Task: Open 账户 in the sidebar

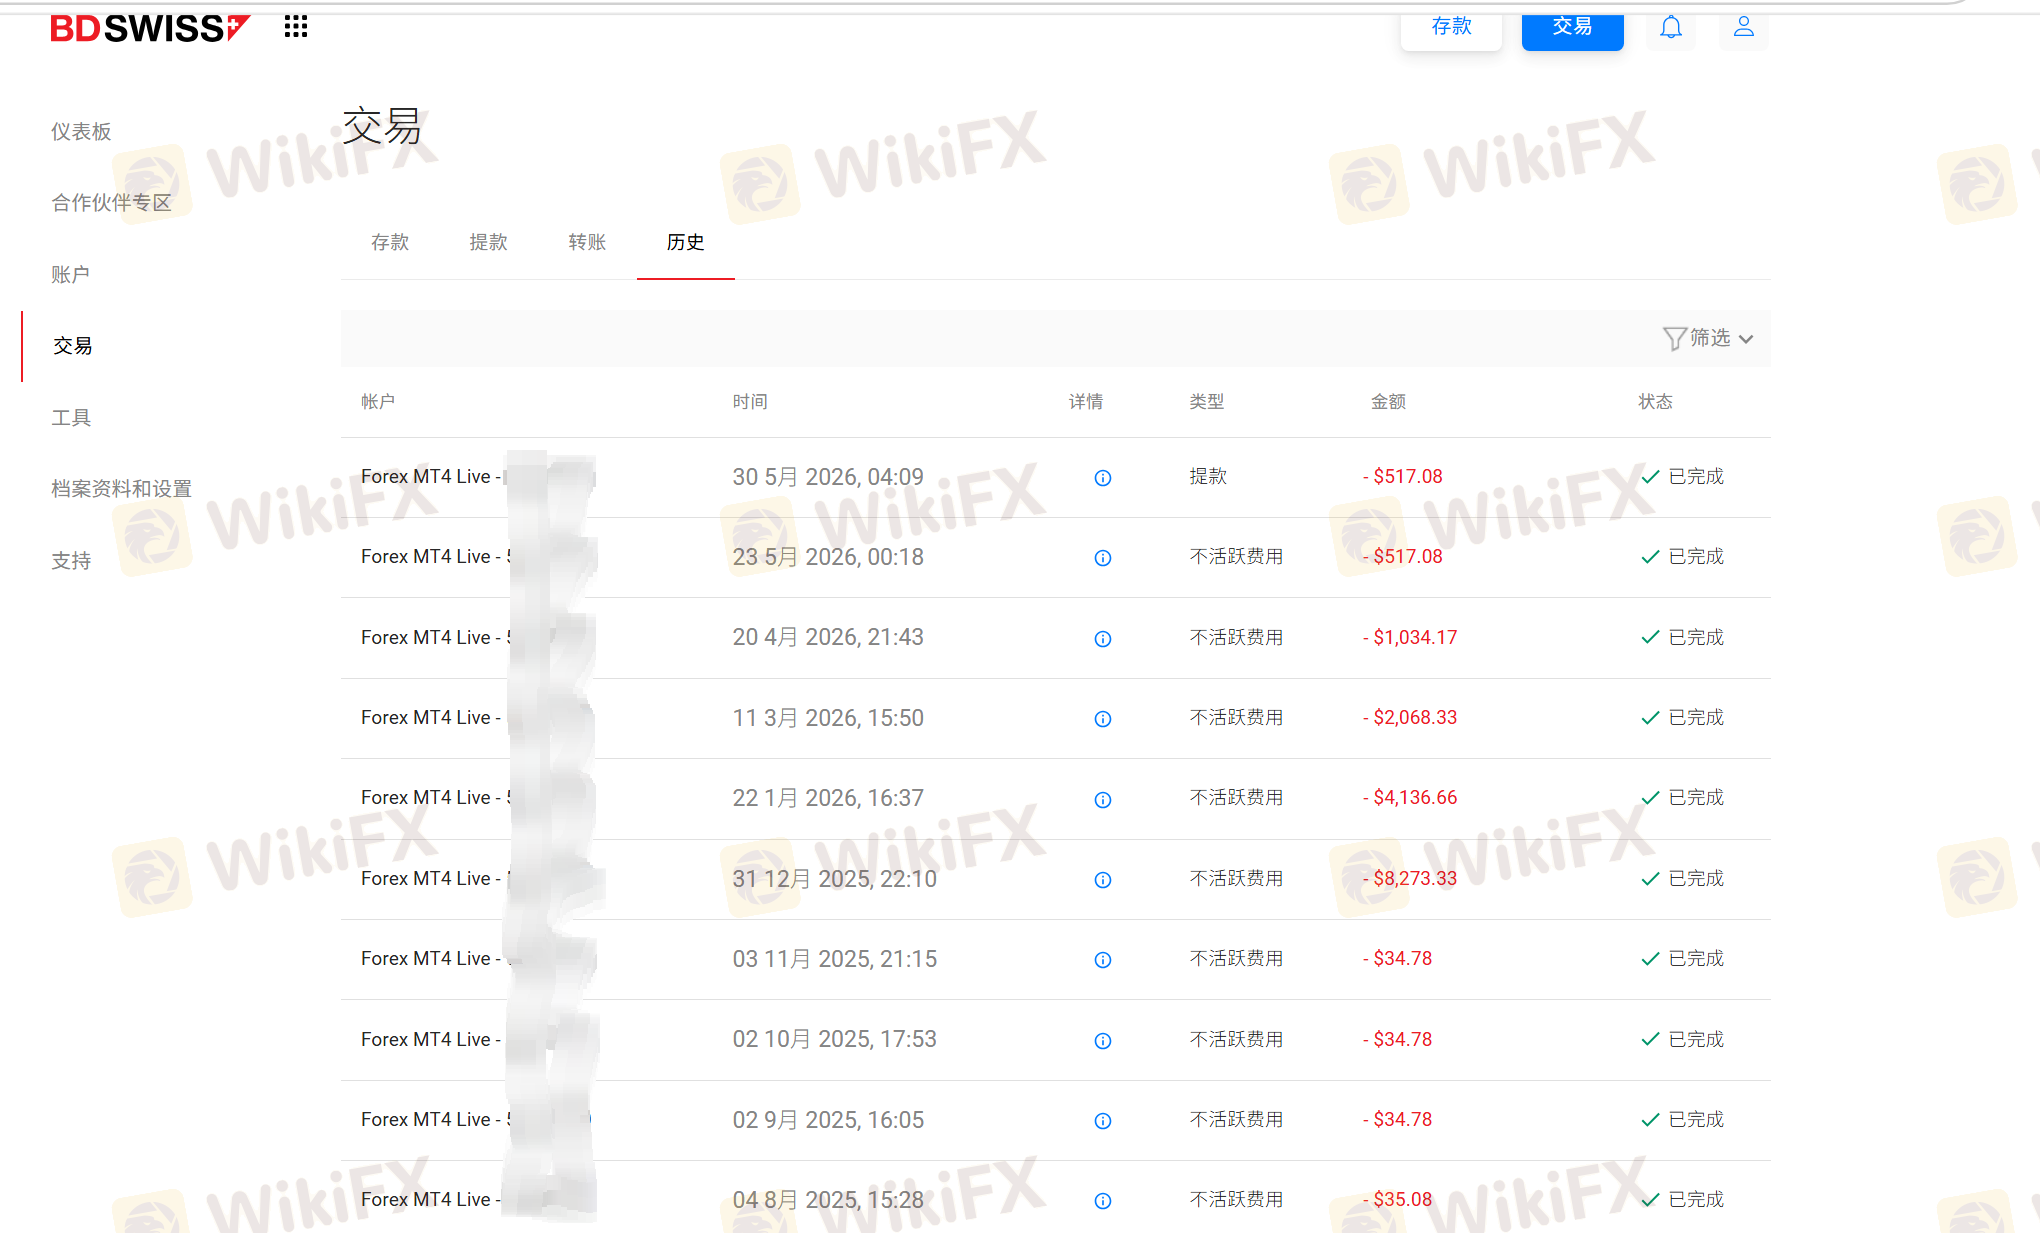Action: click(x=70, y=275)
